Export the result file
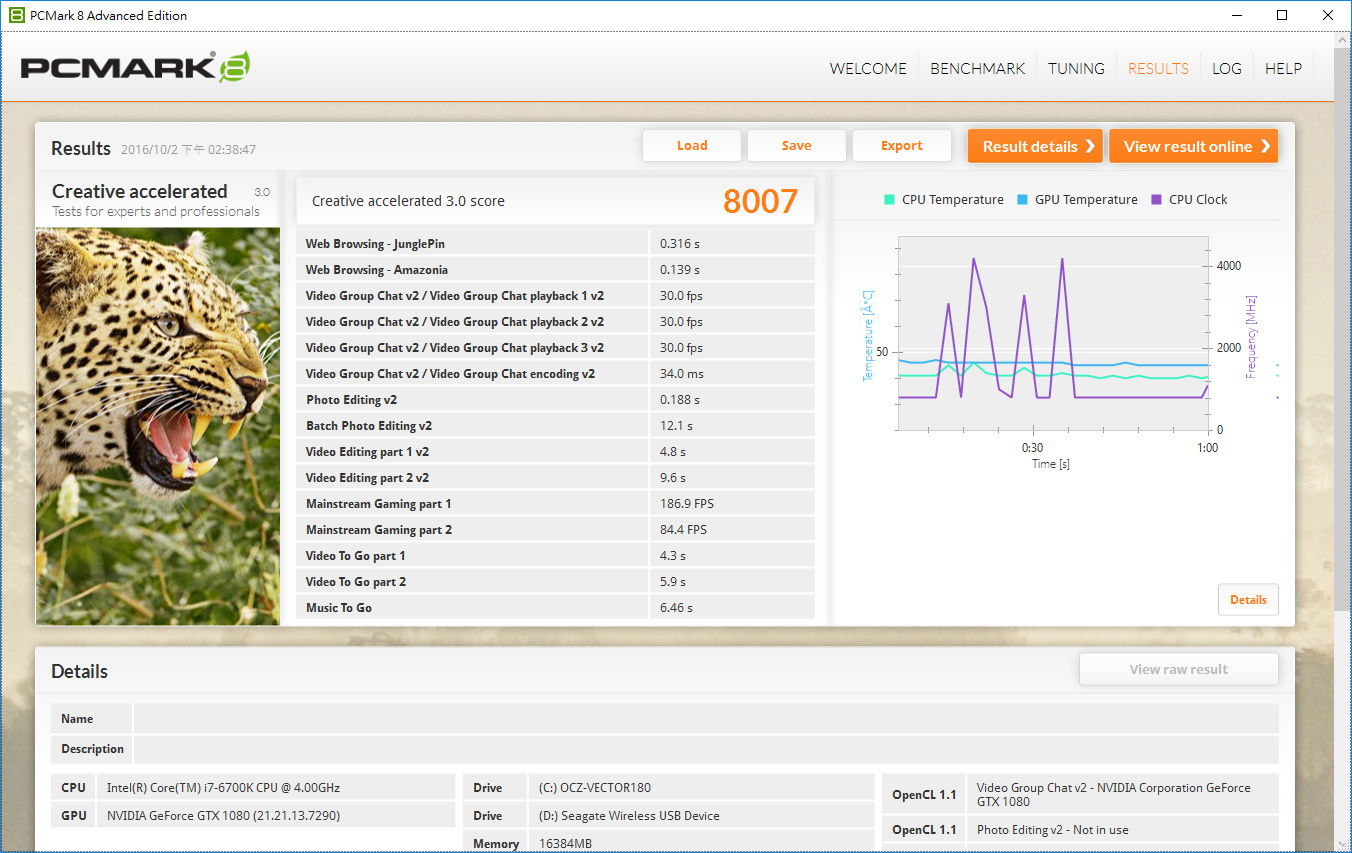 click(901, 146)
